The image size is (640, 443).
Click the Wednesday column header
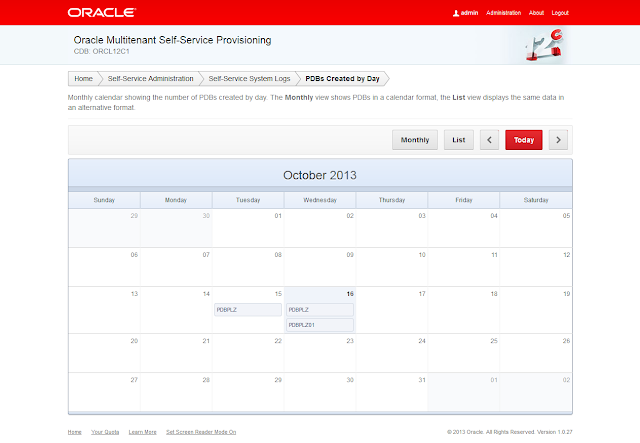320,200
